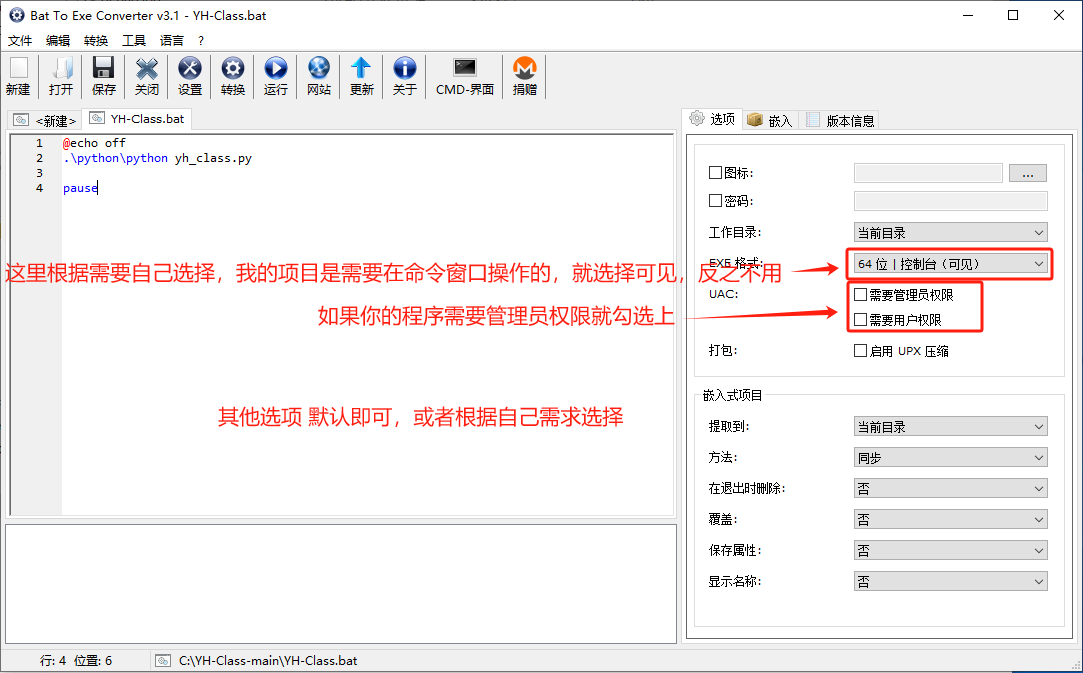Click the 捐赠 (Donate) Monero icon
The height and width of the screenshot is (673, 1083).
(525, 76)
